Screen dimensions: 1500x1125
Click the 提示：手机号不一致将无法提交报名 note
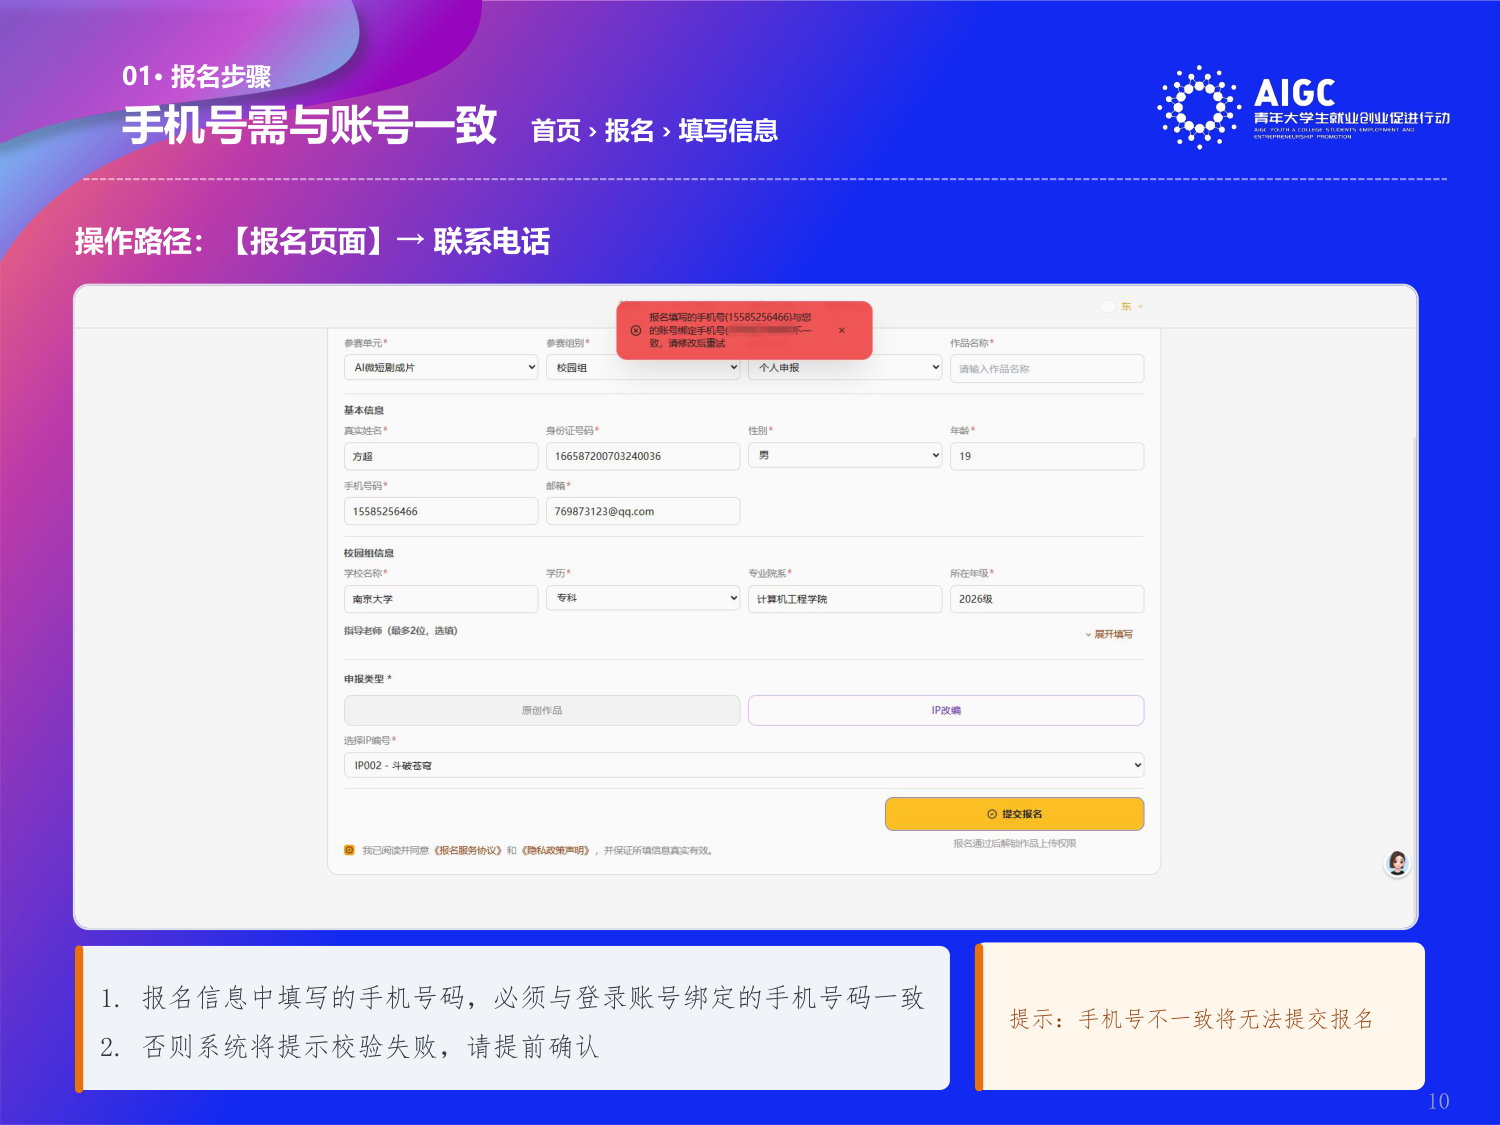click(x=1191, y=1019)
